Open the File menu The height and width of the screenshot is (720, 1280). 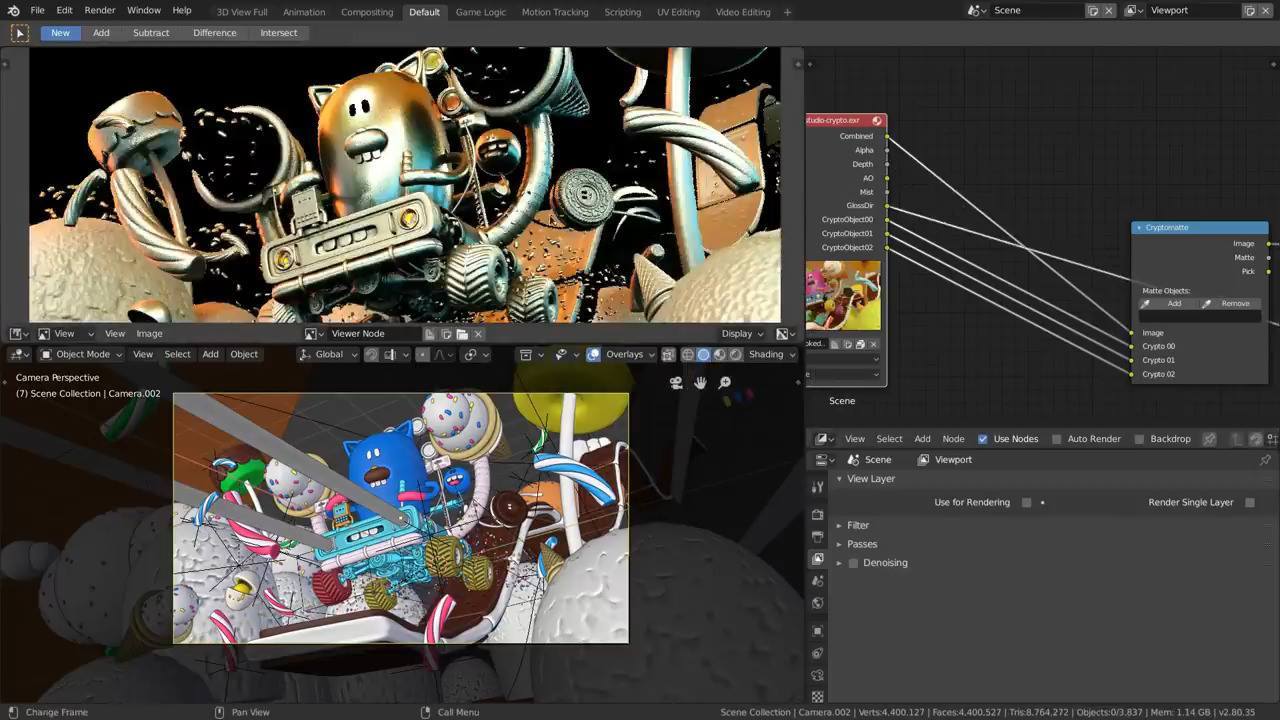[37, 10]
